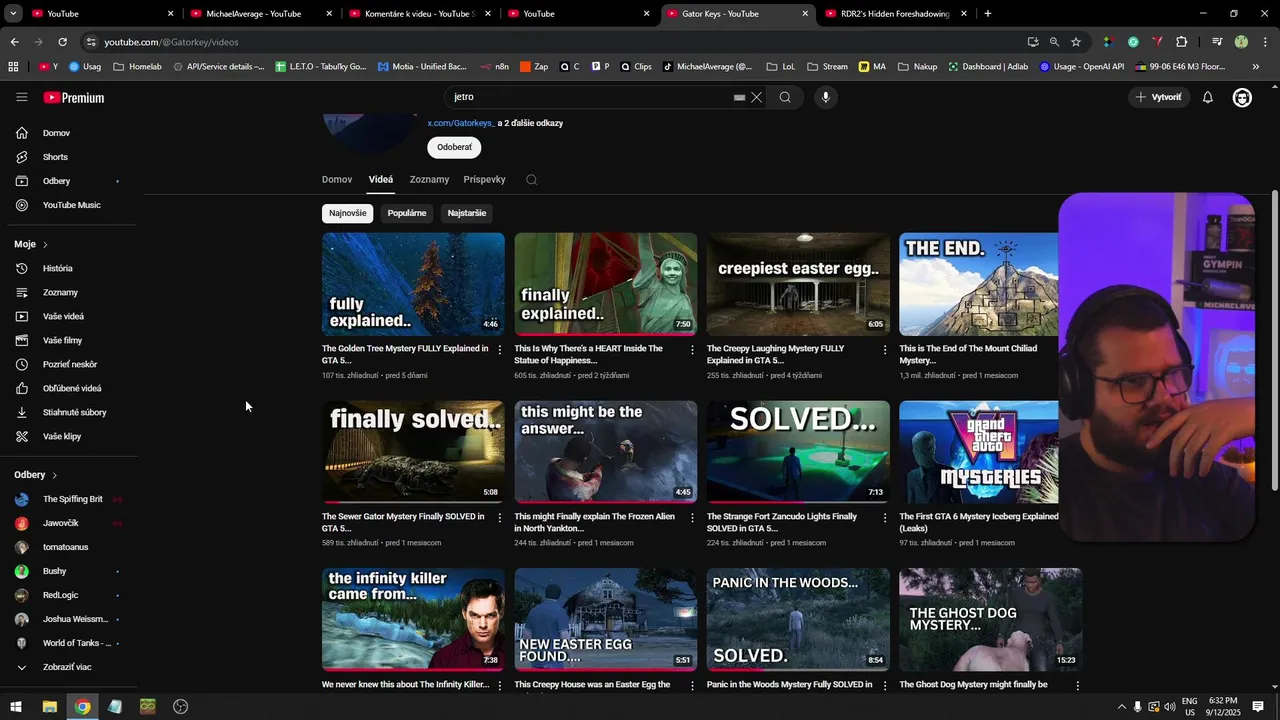Open a new Chrome tab
Image resolution: width=1280 pixels, height=720 pixels.
[x=988, y=14]
